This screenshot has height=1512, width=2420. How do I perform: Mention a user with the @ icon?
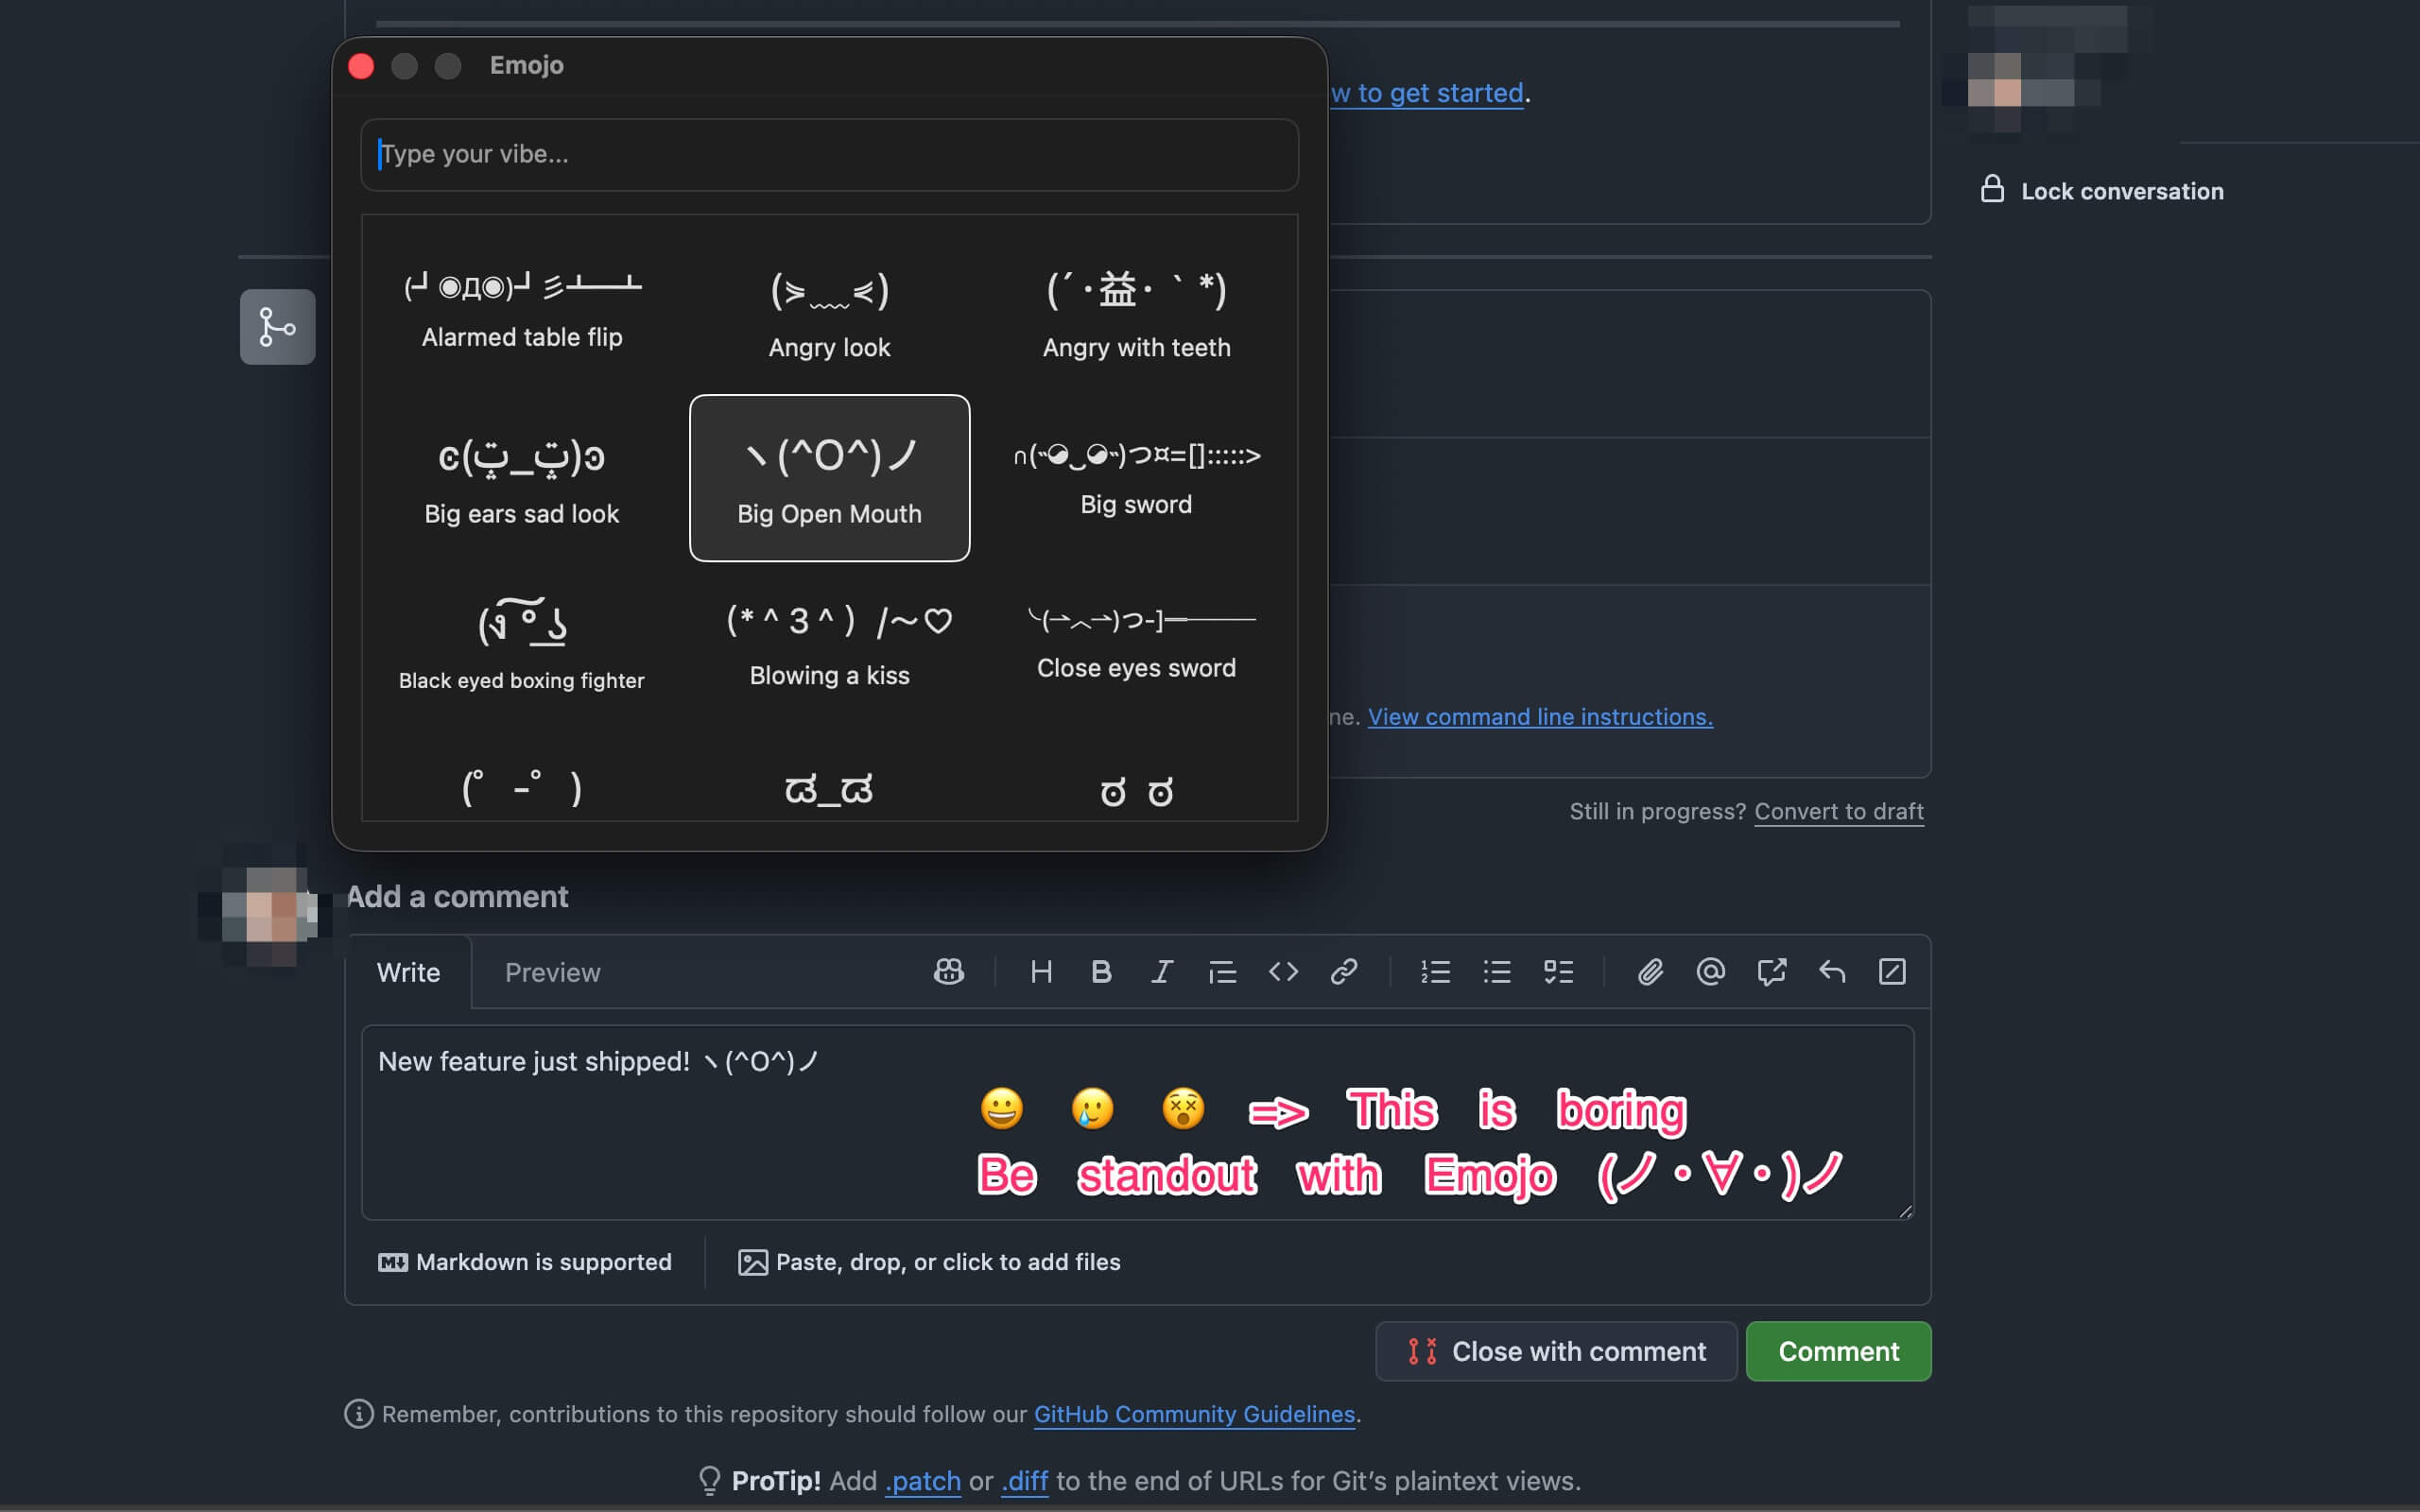[x=1711, y=972]
